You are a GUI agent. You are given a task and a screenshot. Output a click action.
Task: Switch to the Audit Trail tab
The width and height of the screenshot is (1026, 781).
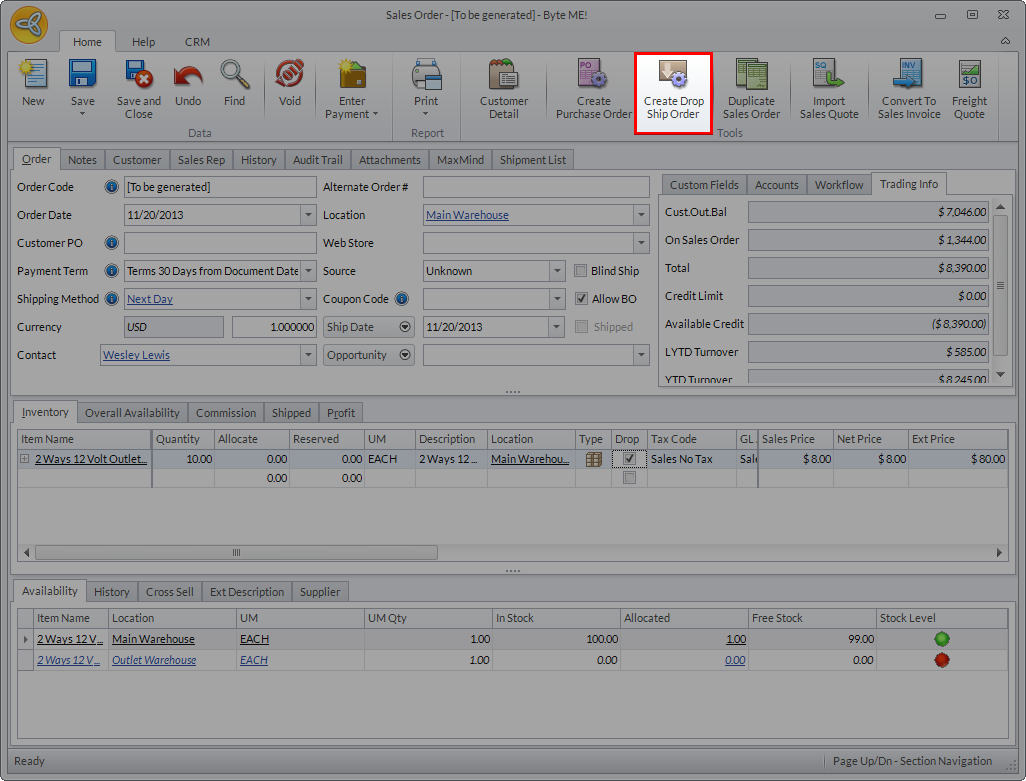[x=317, y=160]
